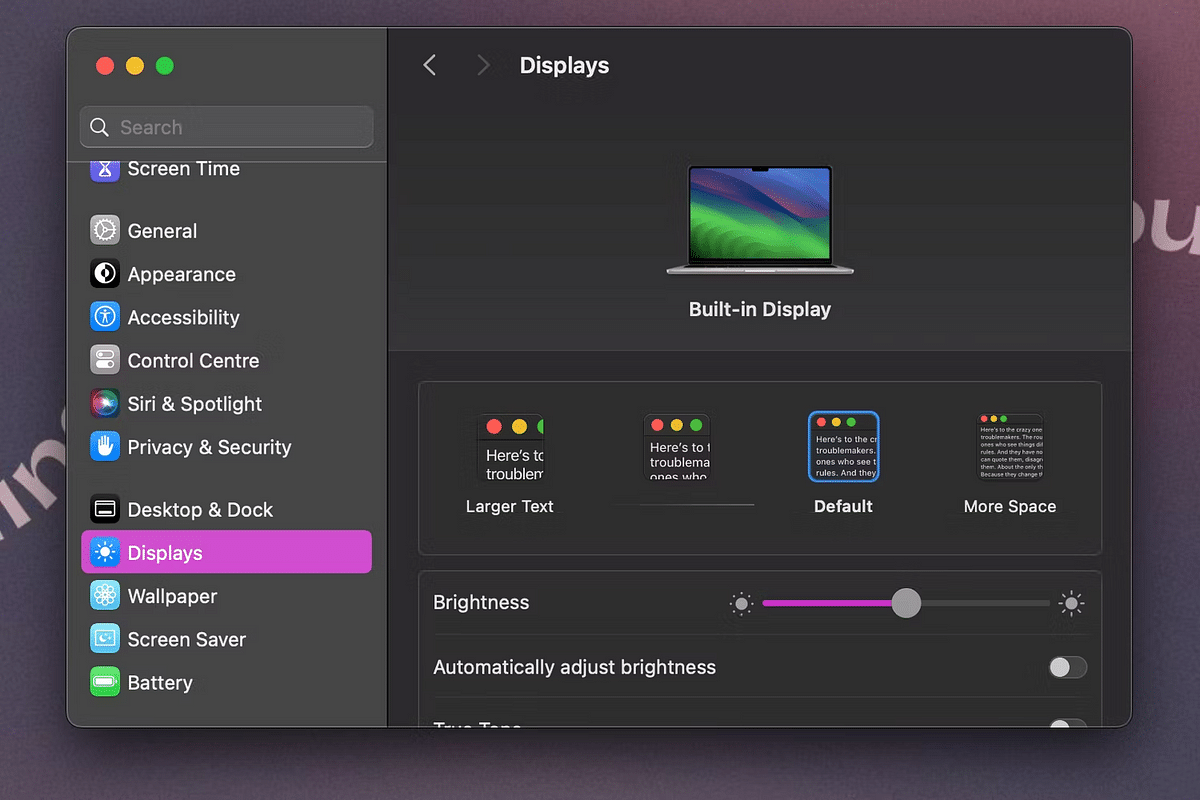The height and width of the screenshot is (800, 1200).
Task: Adjust the Brightness slider
Action: click(906, 603)
